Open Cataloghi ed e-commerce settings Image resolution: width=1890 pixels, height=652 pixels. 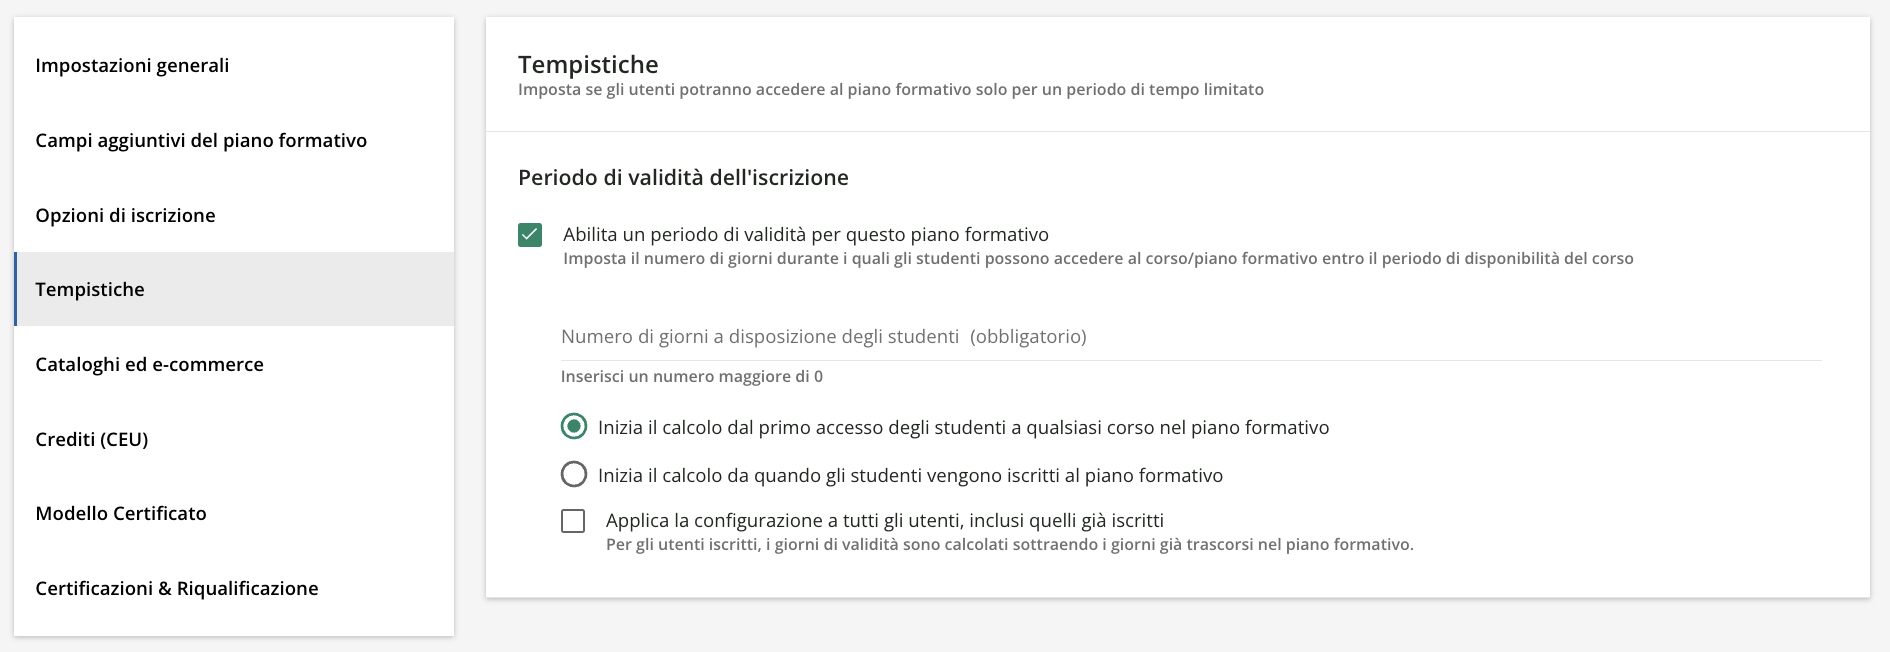click(x=149, y=364)
